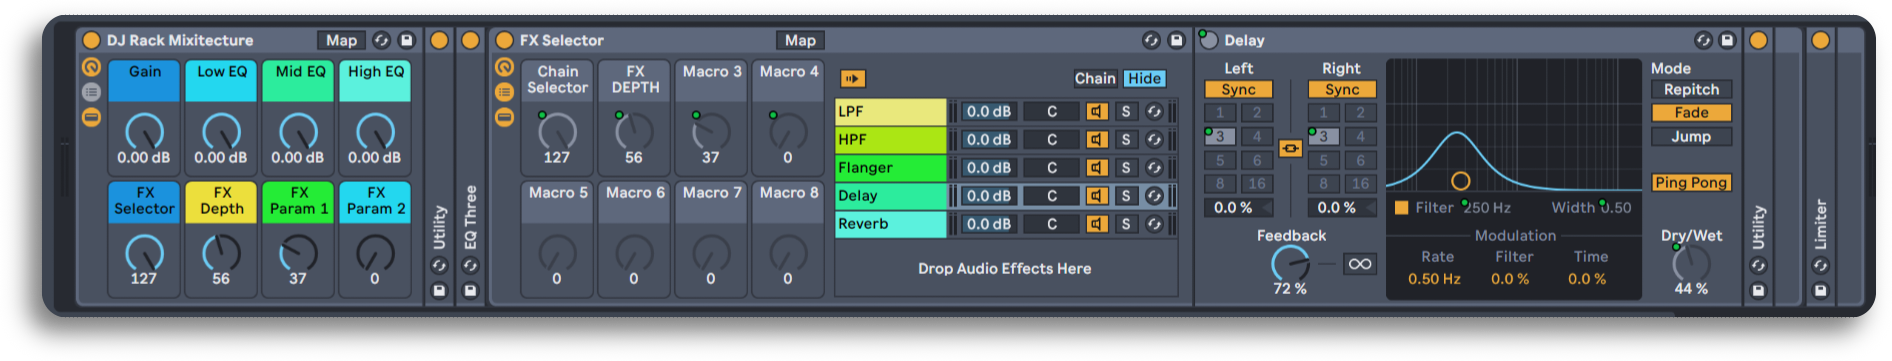
Task: Save the EQ Three preset
Action: tap(470, 290)
